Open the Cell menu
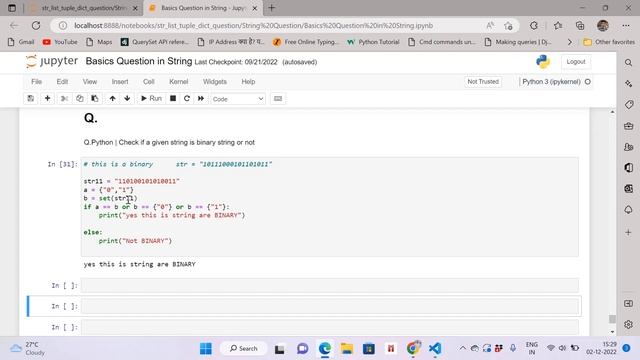This screenshot has height=360, width=640. (149, 82)
